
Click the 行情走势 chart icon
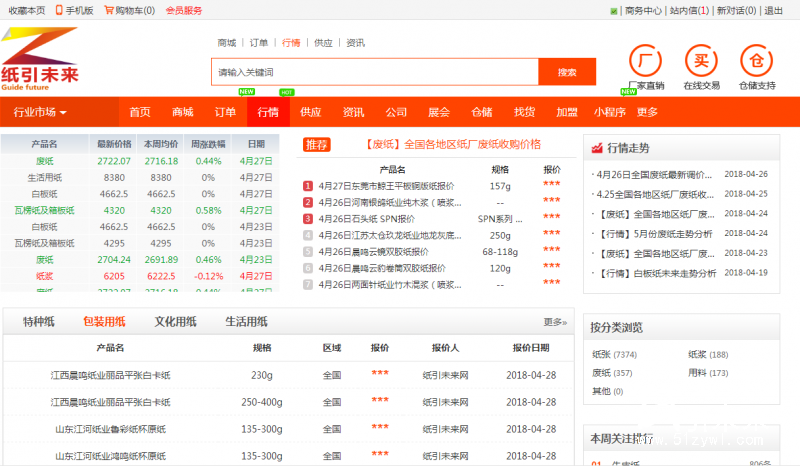coord(597,148)
